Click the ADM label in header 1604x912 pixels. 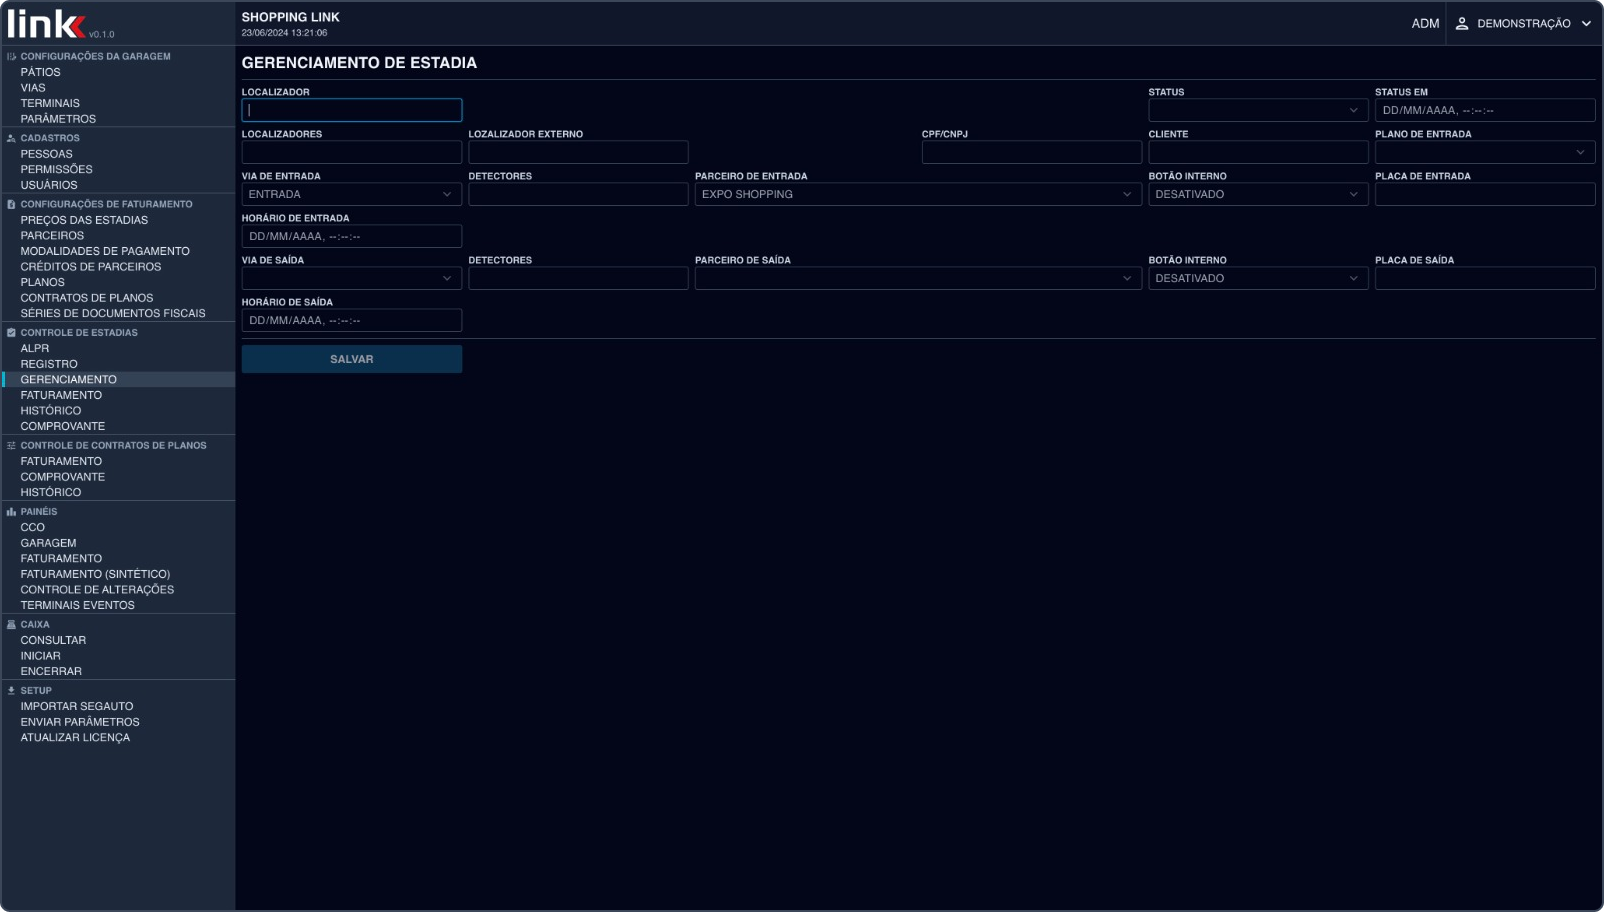(x=1425, y=24)
